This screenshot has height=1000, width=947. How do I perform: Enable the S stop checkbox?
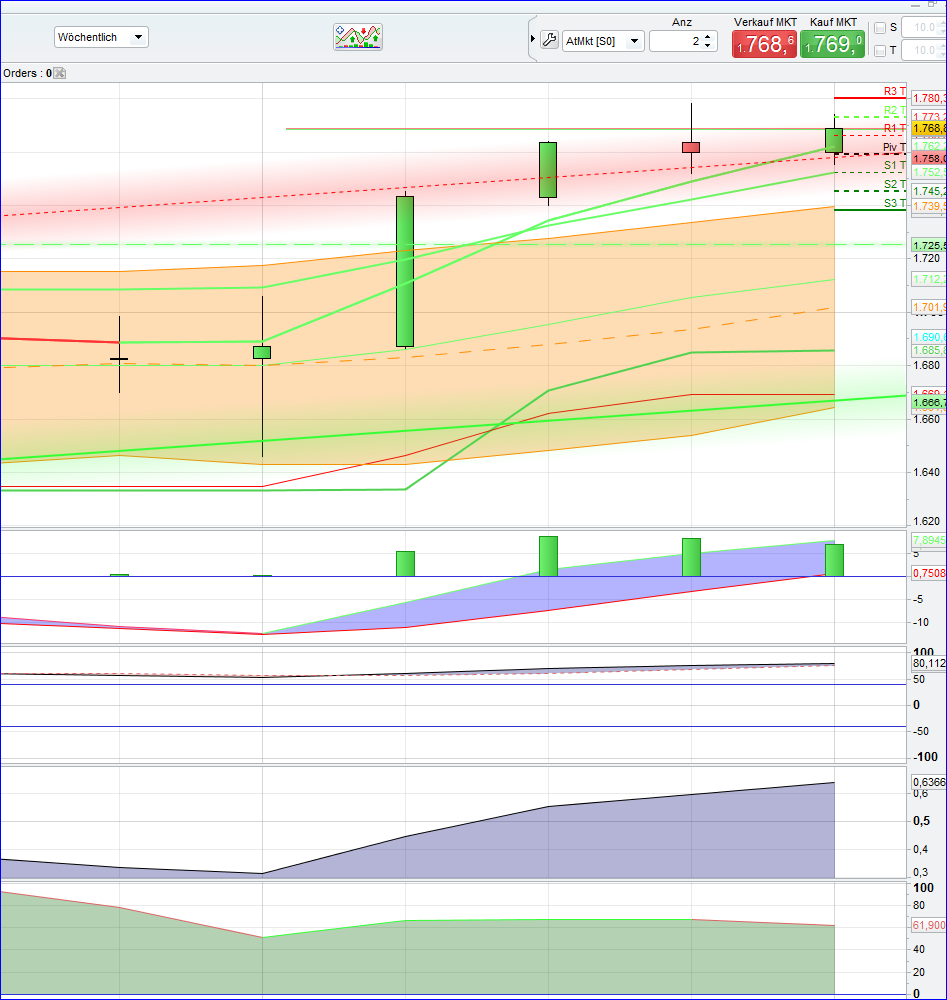880,27
